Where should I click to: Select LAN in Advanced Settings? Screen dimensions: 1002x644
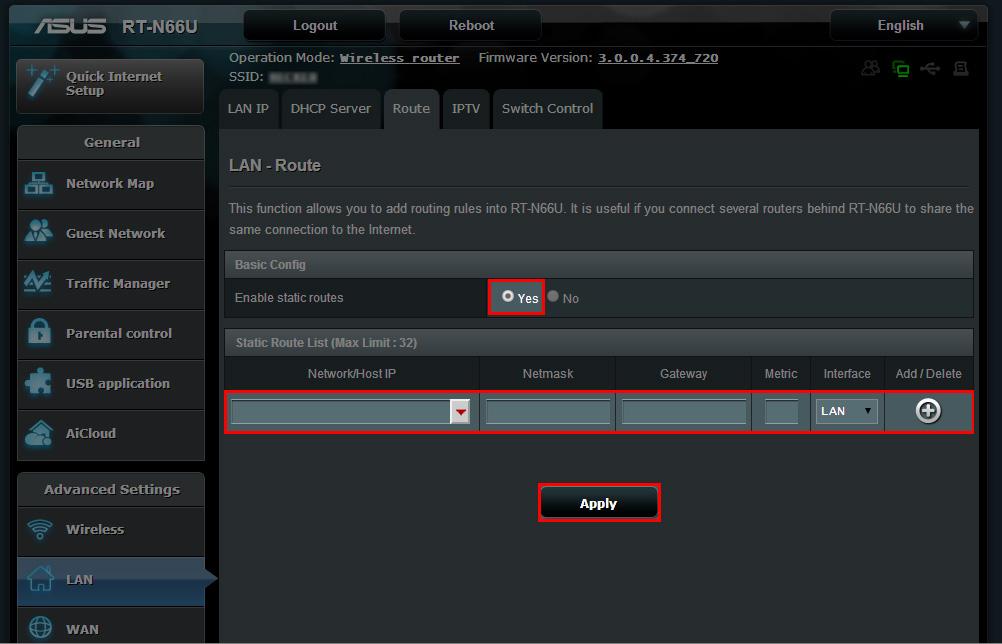(x=111, y=580)
